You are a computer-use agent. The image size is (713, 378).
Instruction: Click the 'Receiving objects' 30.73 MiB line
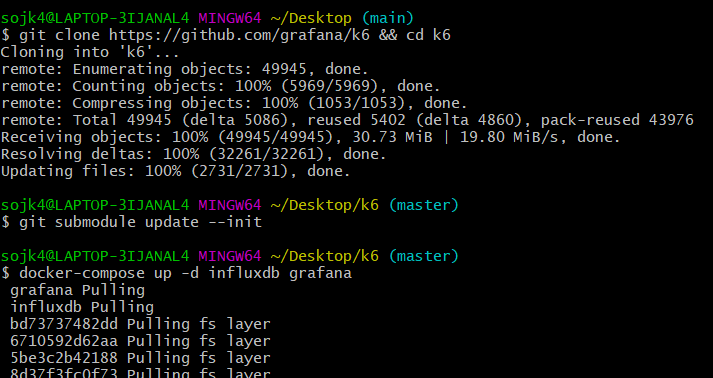(311, 137)
